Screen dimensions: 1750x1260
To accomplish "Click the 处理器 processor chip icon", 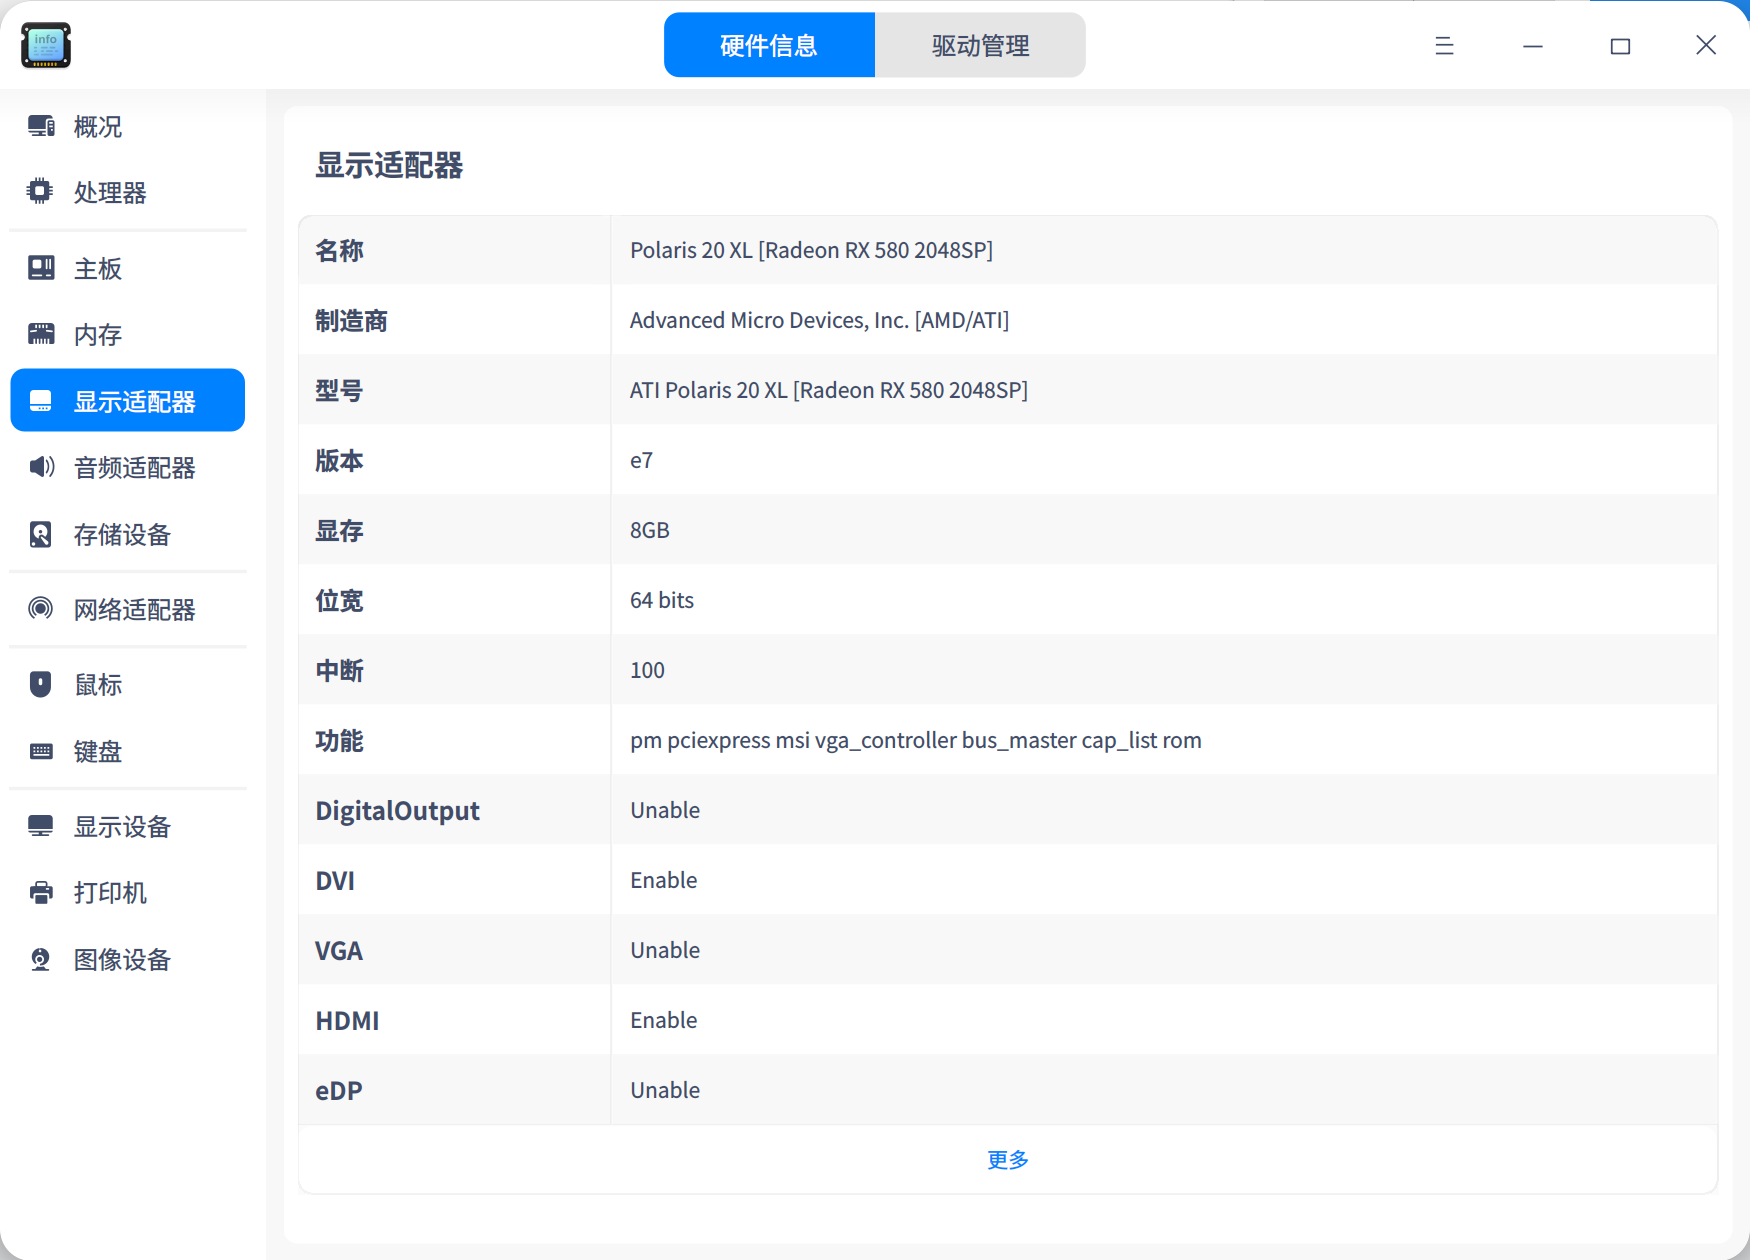I will coord(40,191).
